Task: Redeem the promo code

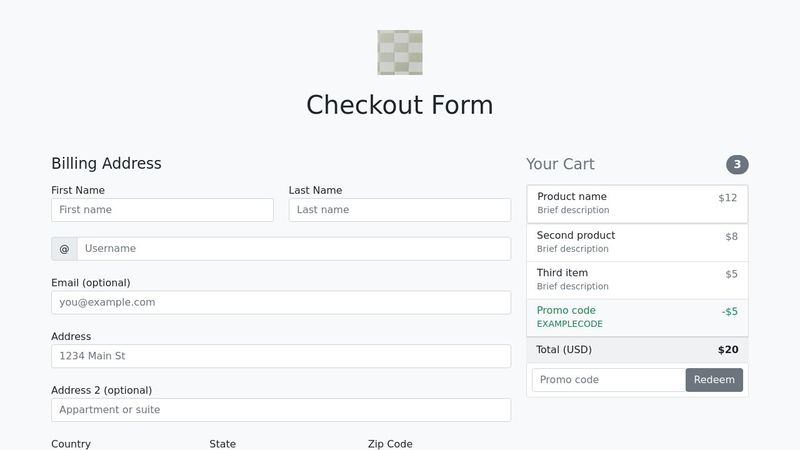Action: (714, 380)
